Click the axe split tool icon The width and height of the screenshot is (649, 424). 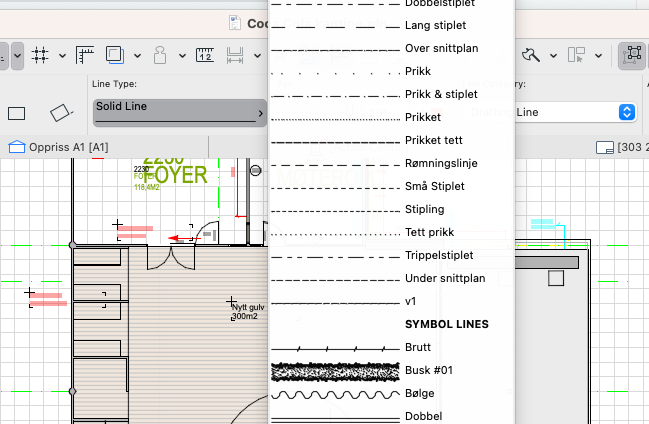pos(530,54)
